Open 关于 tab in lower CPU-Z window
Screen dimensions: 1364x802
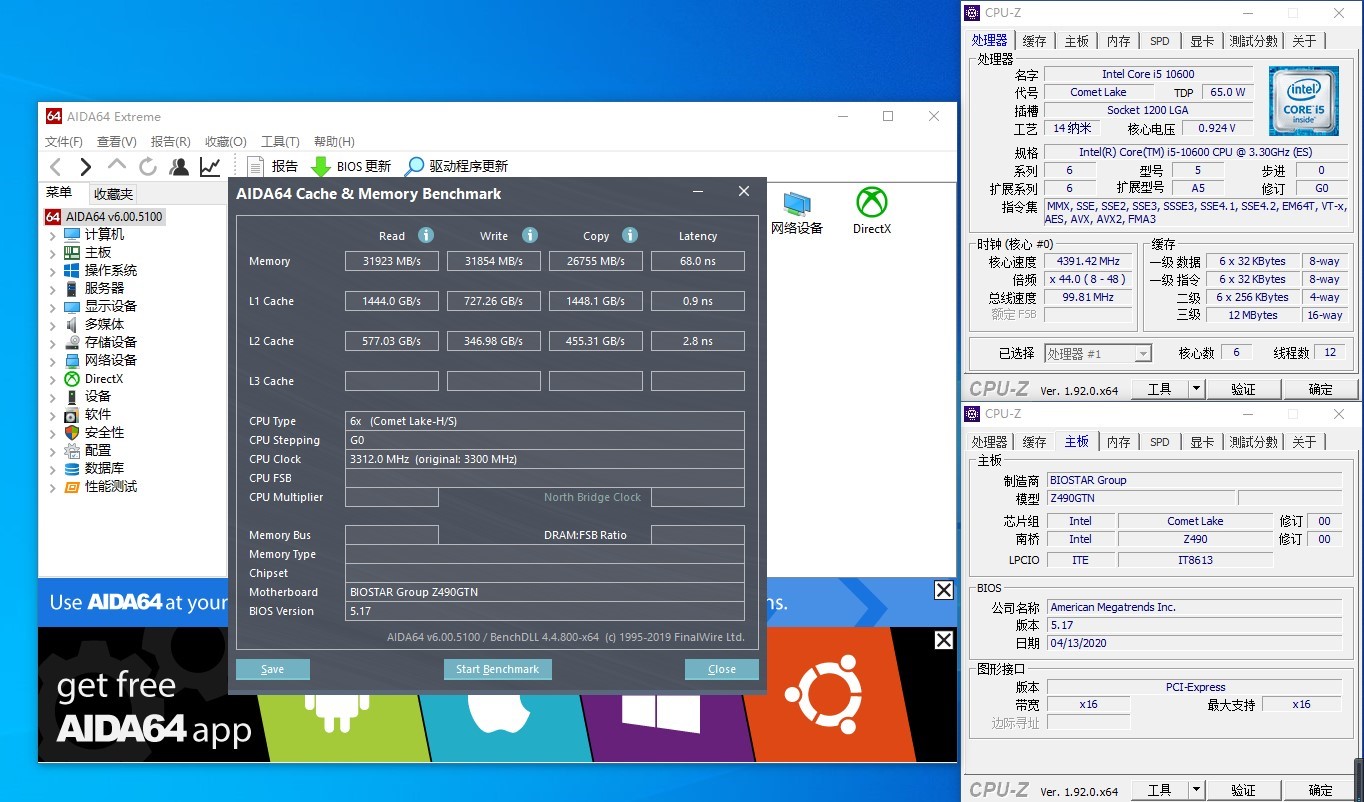1304,442
